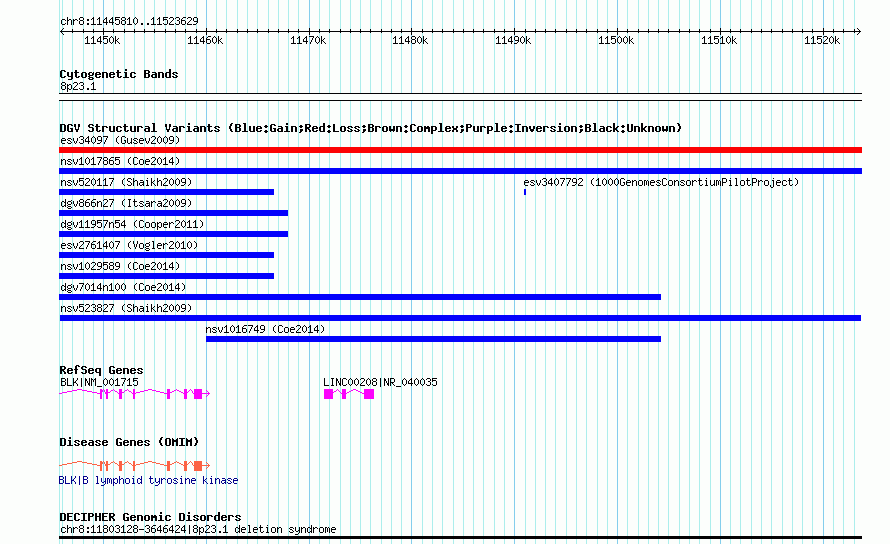The width and height of the screenshot is (890, 544).
Task: Open nsv520117 (Shaikh2009) variant label
Action: [x=126, y=182]
